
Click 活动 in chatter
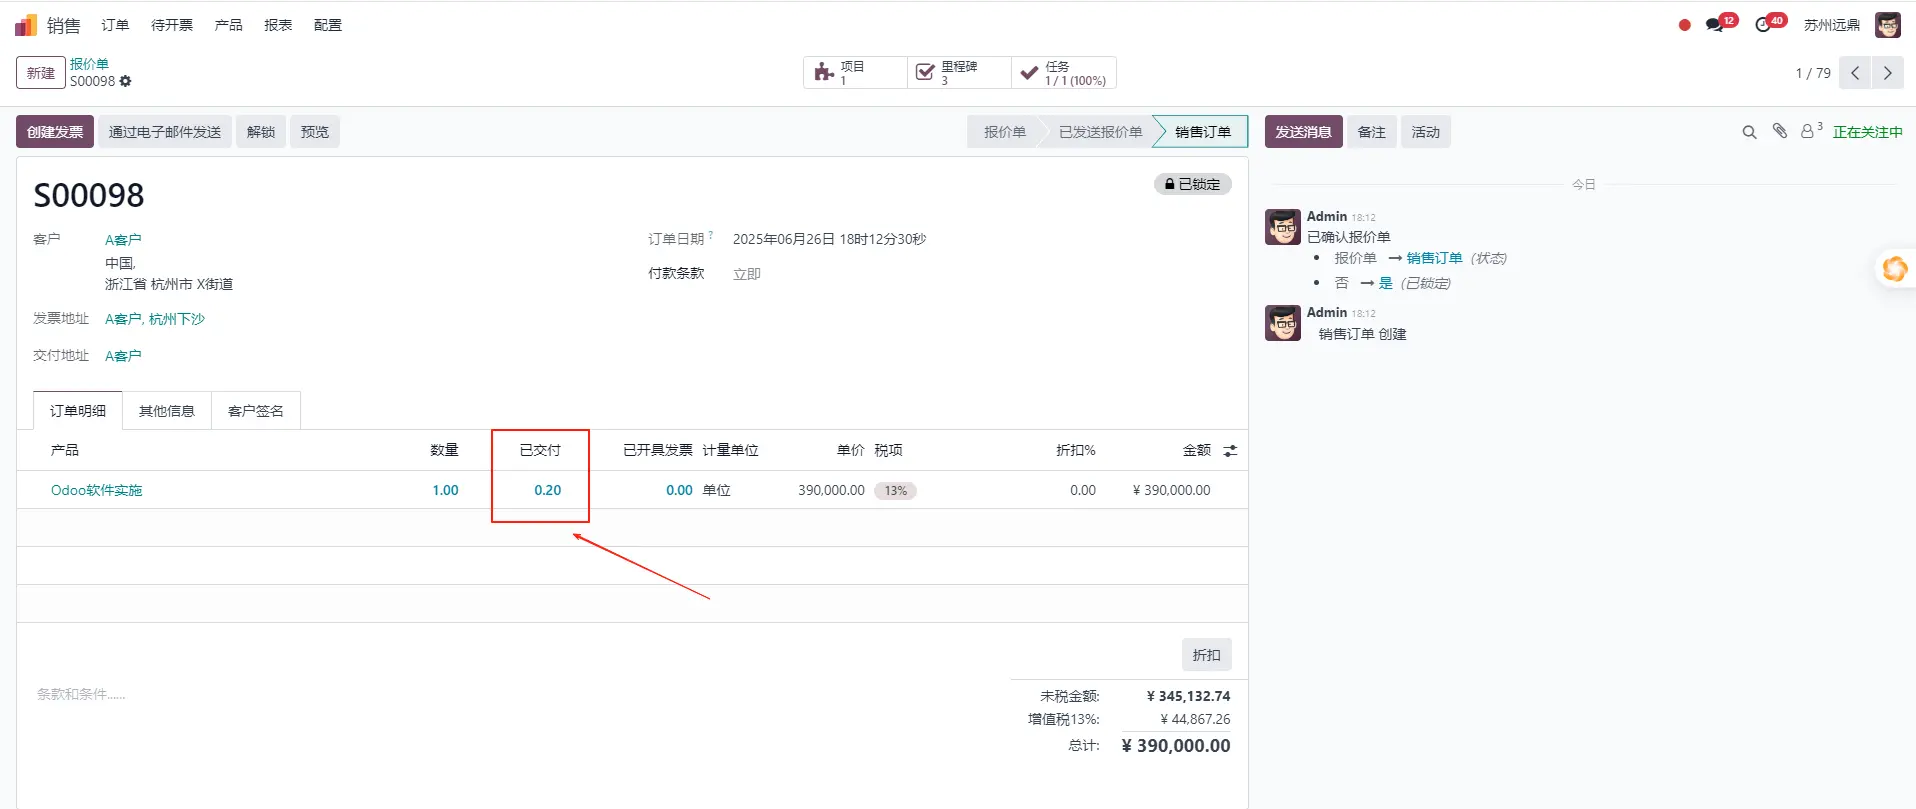pyautogui.click(x=1426, y=132)
